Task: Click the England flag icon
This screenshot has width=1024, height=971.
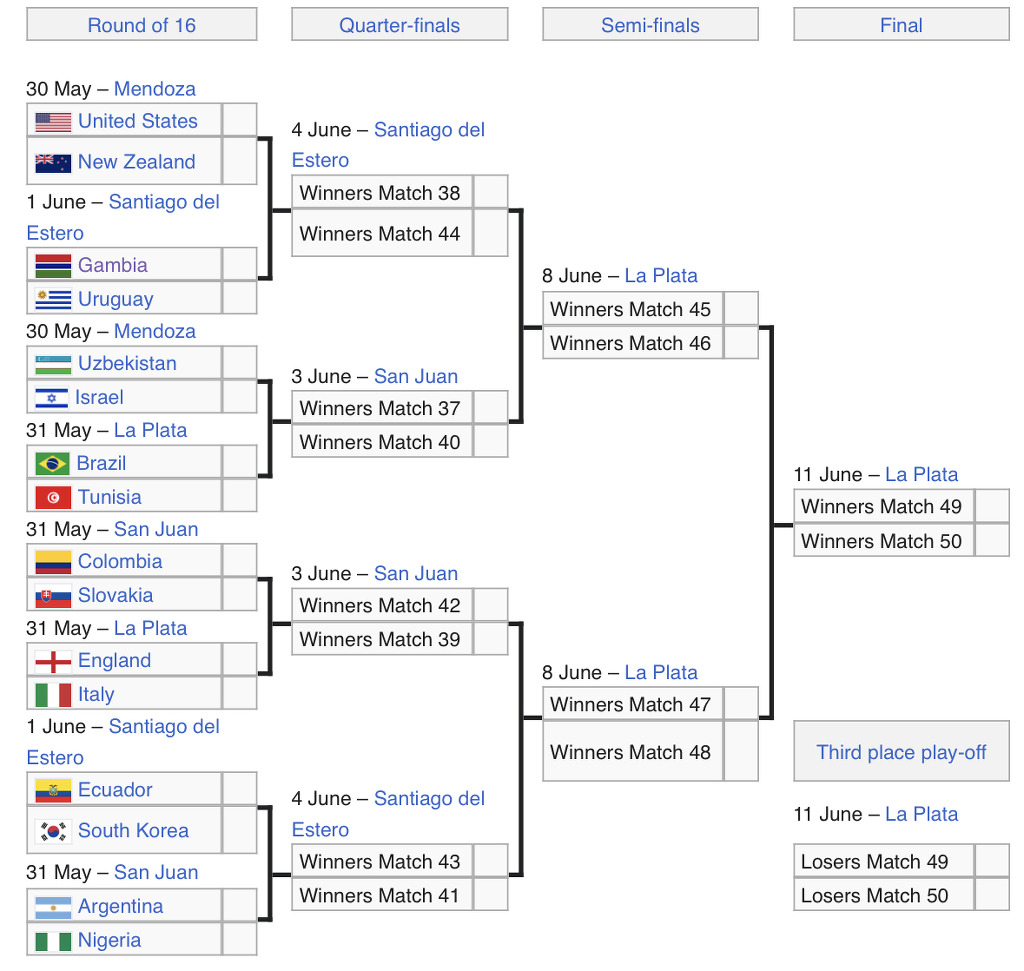Action: 53,661
